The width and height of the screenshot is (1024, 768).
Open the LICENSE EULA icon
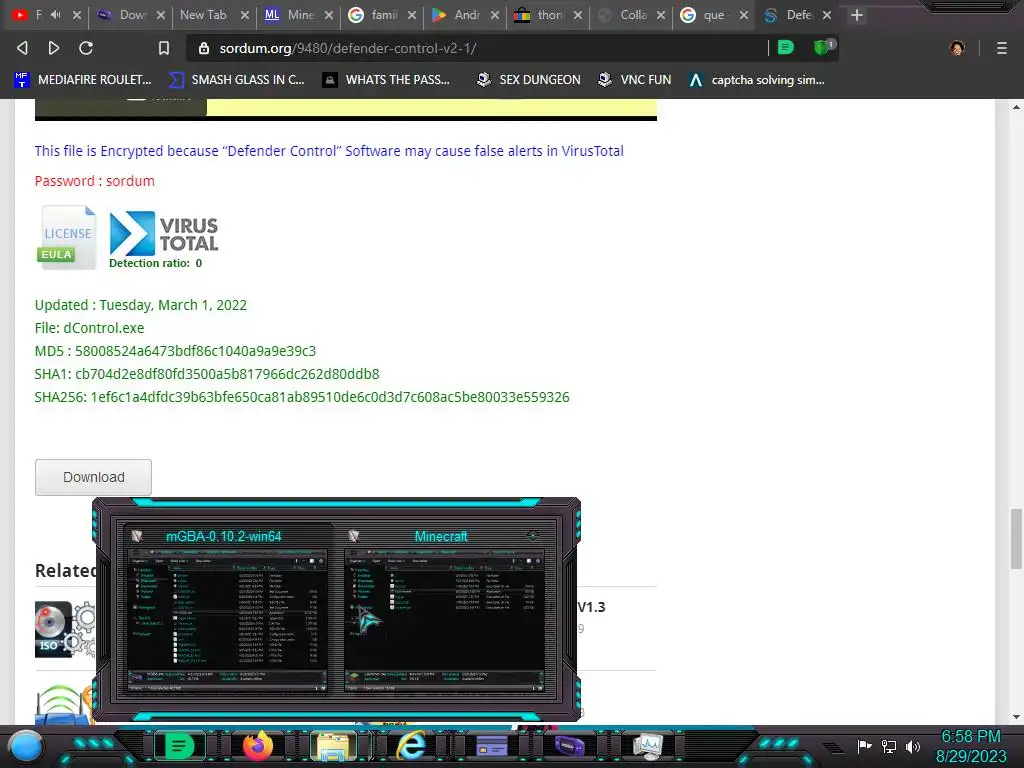(67, 236)
